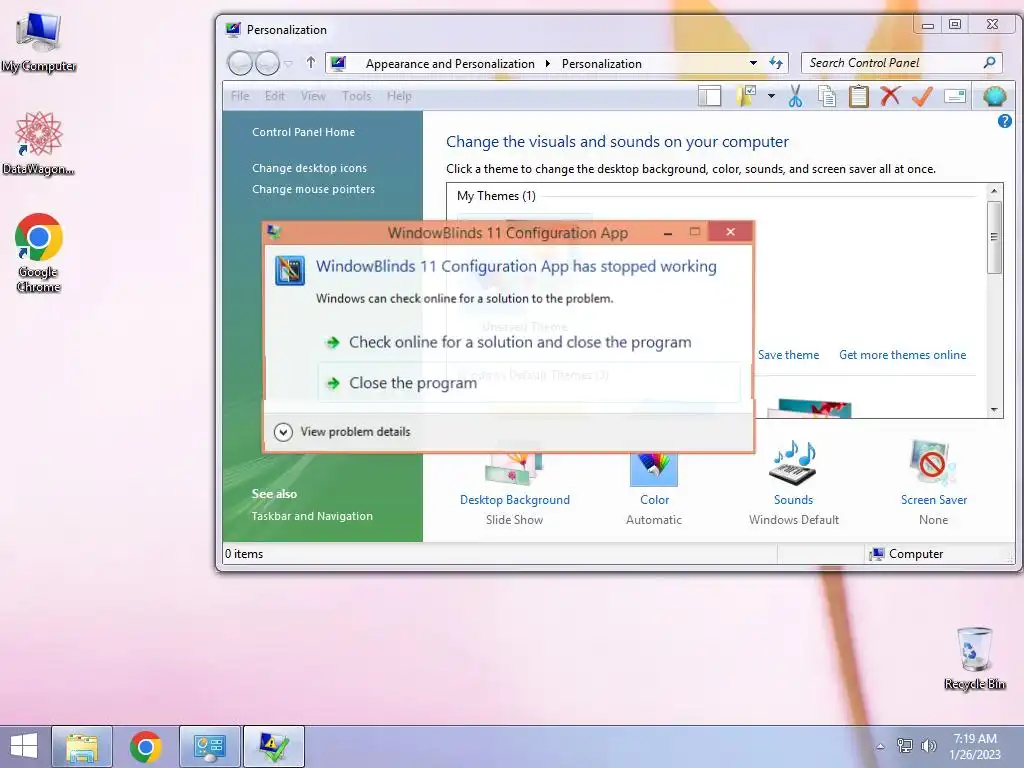
Task: Go to Control Panel Home
Action: [304, 132]
